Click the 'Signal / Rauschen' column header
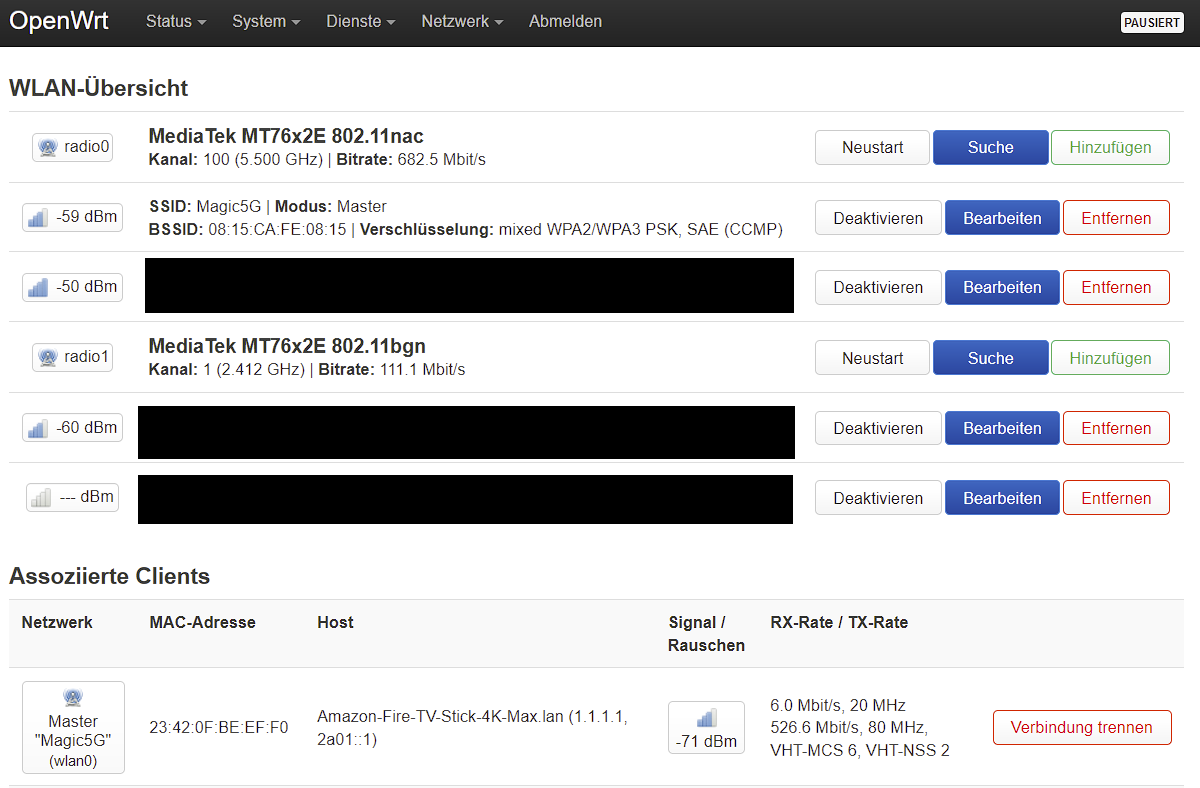 coord(706,634)
